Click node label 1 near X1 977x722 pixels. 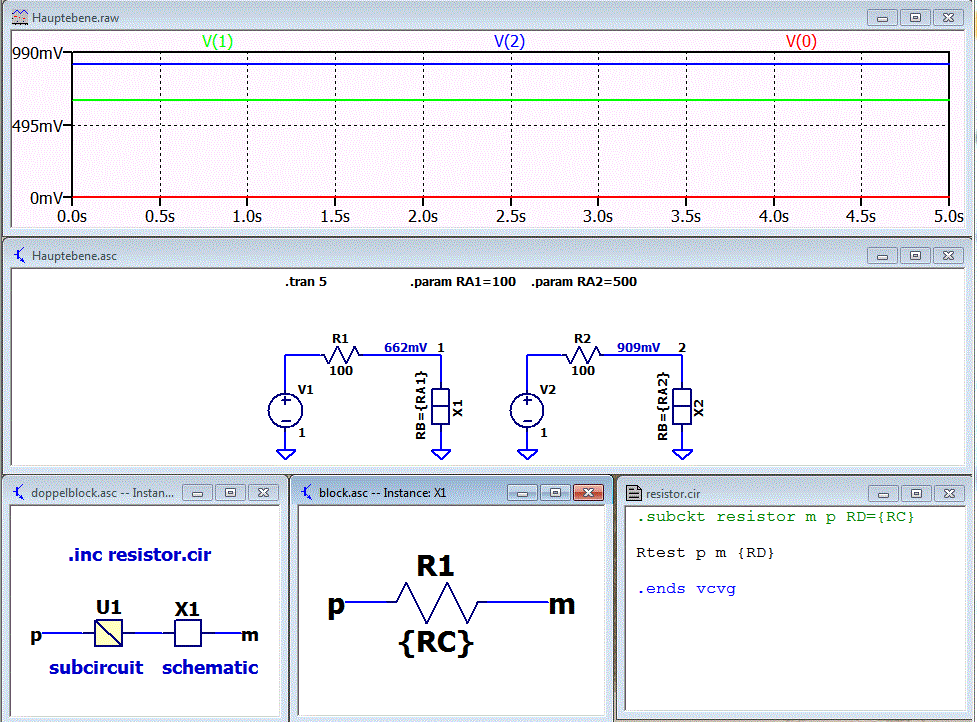pyautogui.click(x=441, y=348)
